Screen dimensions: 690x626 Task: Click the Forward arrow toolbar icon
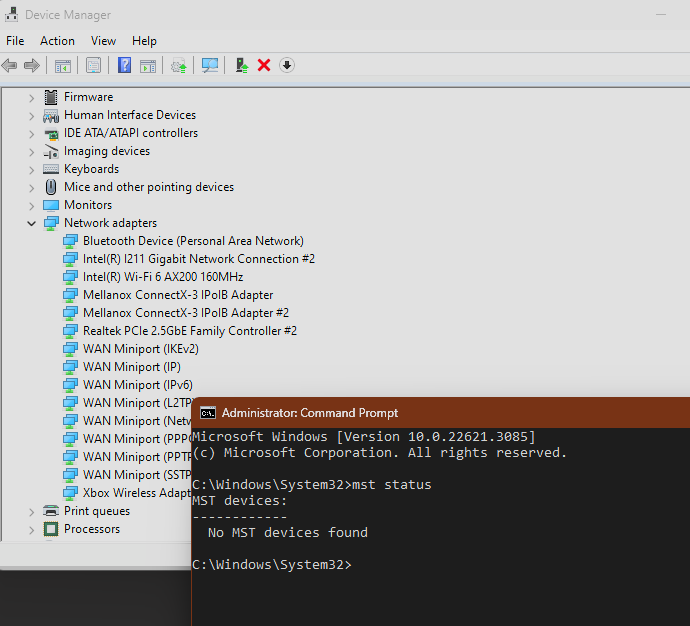[x=32, y=66]
